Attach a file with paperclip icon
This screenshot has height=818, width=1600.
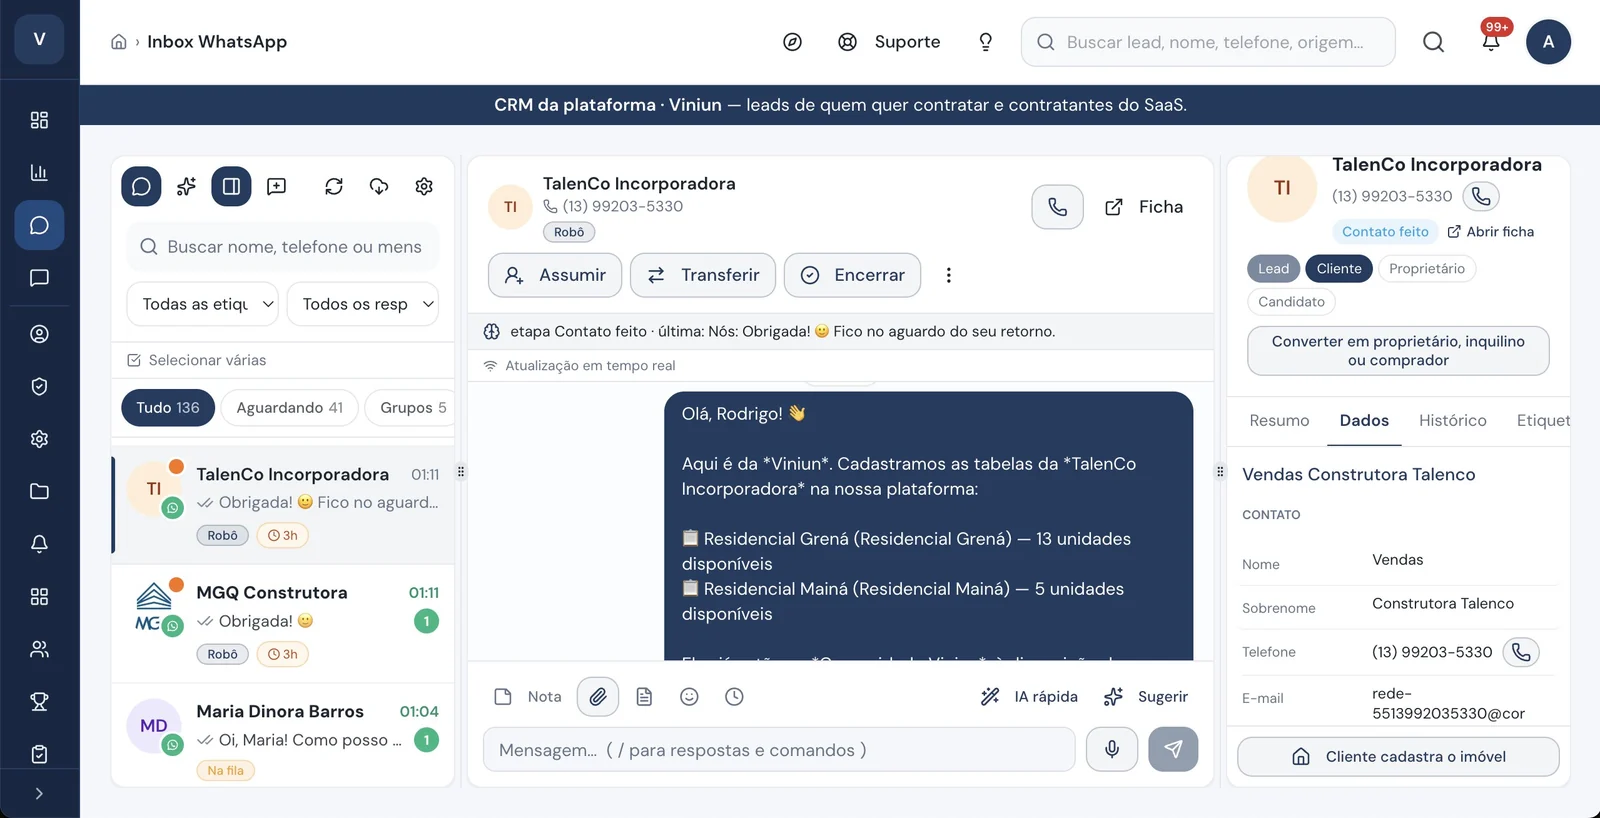[x=598, y=697]
